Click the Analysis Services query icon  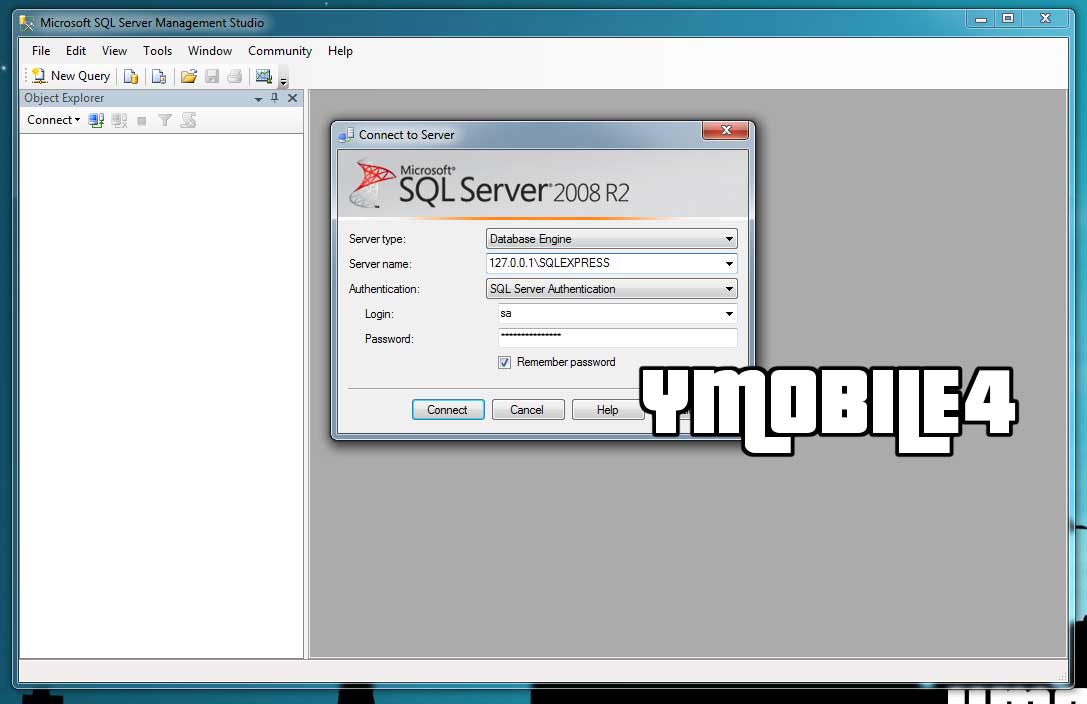pos(159,76)
